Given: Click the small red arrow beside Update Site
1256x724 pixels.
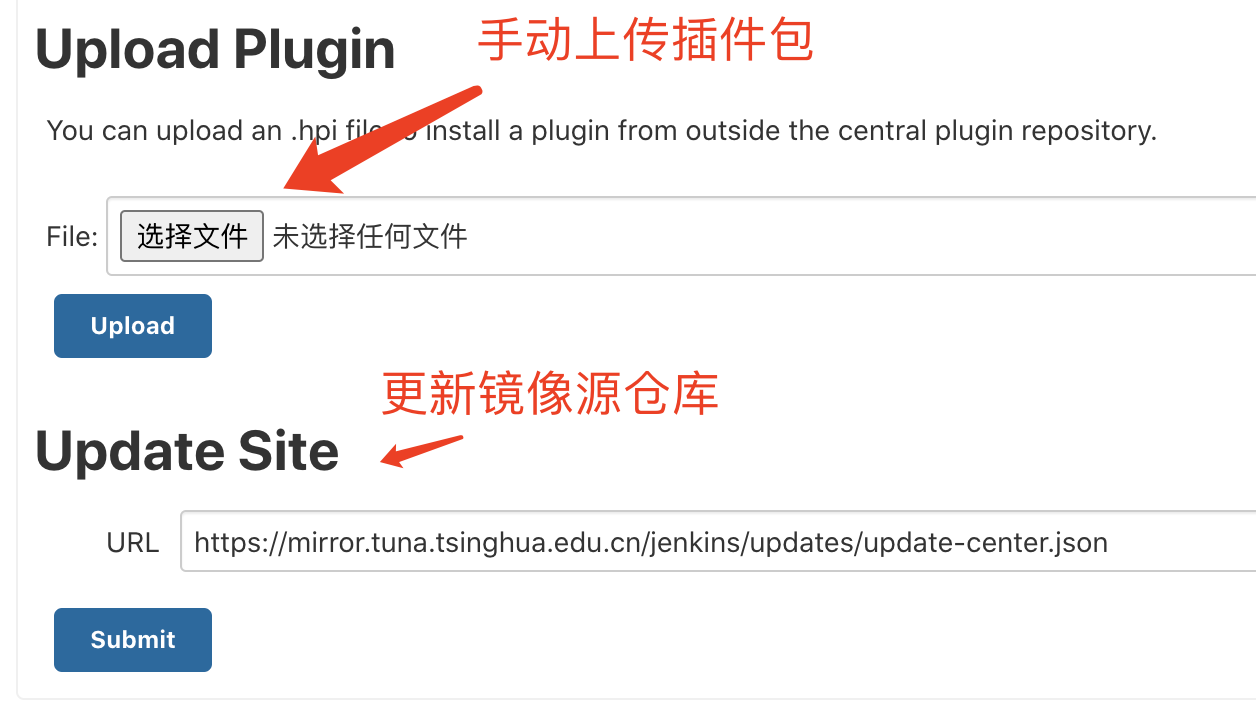Looking at the screenshot, I should [422, 451].
